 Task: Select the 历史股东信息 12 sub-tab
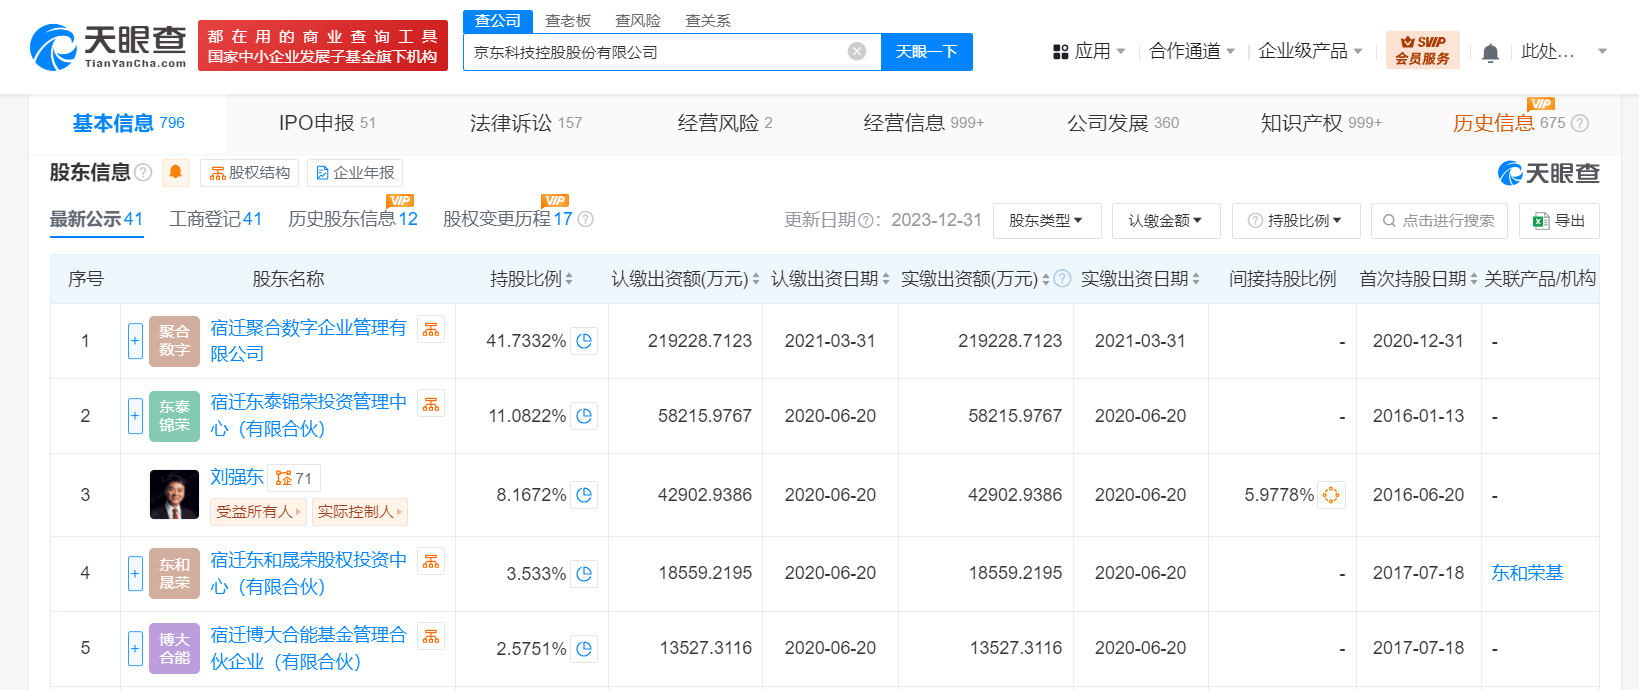tap(353, 219)
